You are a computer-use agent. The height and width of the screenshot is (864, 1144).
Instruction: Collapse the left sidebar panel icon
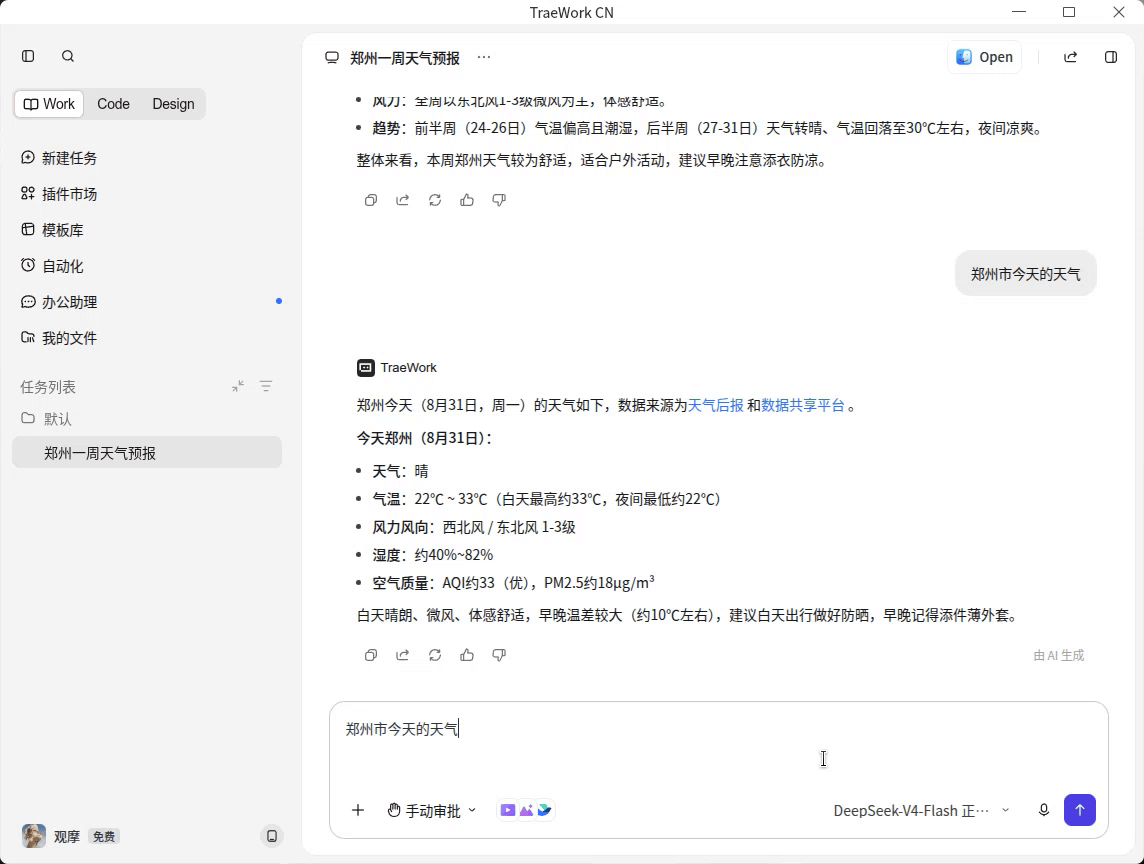28,56
